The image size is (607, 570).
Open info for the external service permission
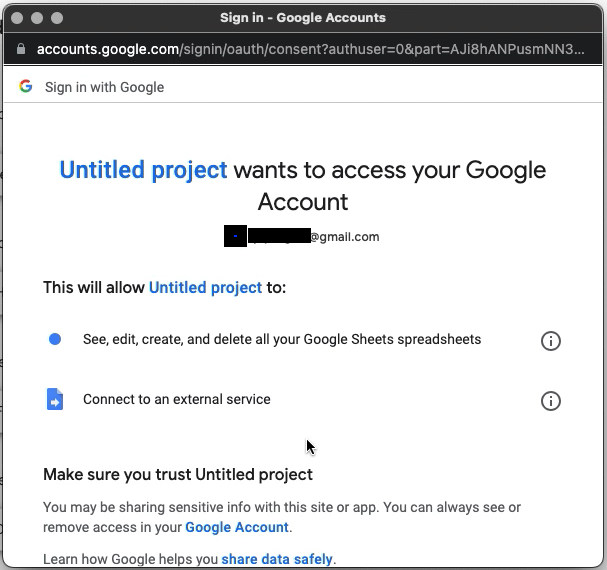pyautogui.click(x=550, y=401)
